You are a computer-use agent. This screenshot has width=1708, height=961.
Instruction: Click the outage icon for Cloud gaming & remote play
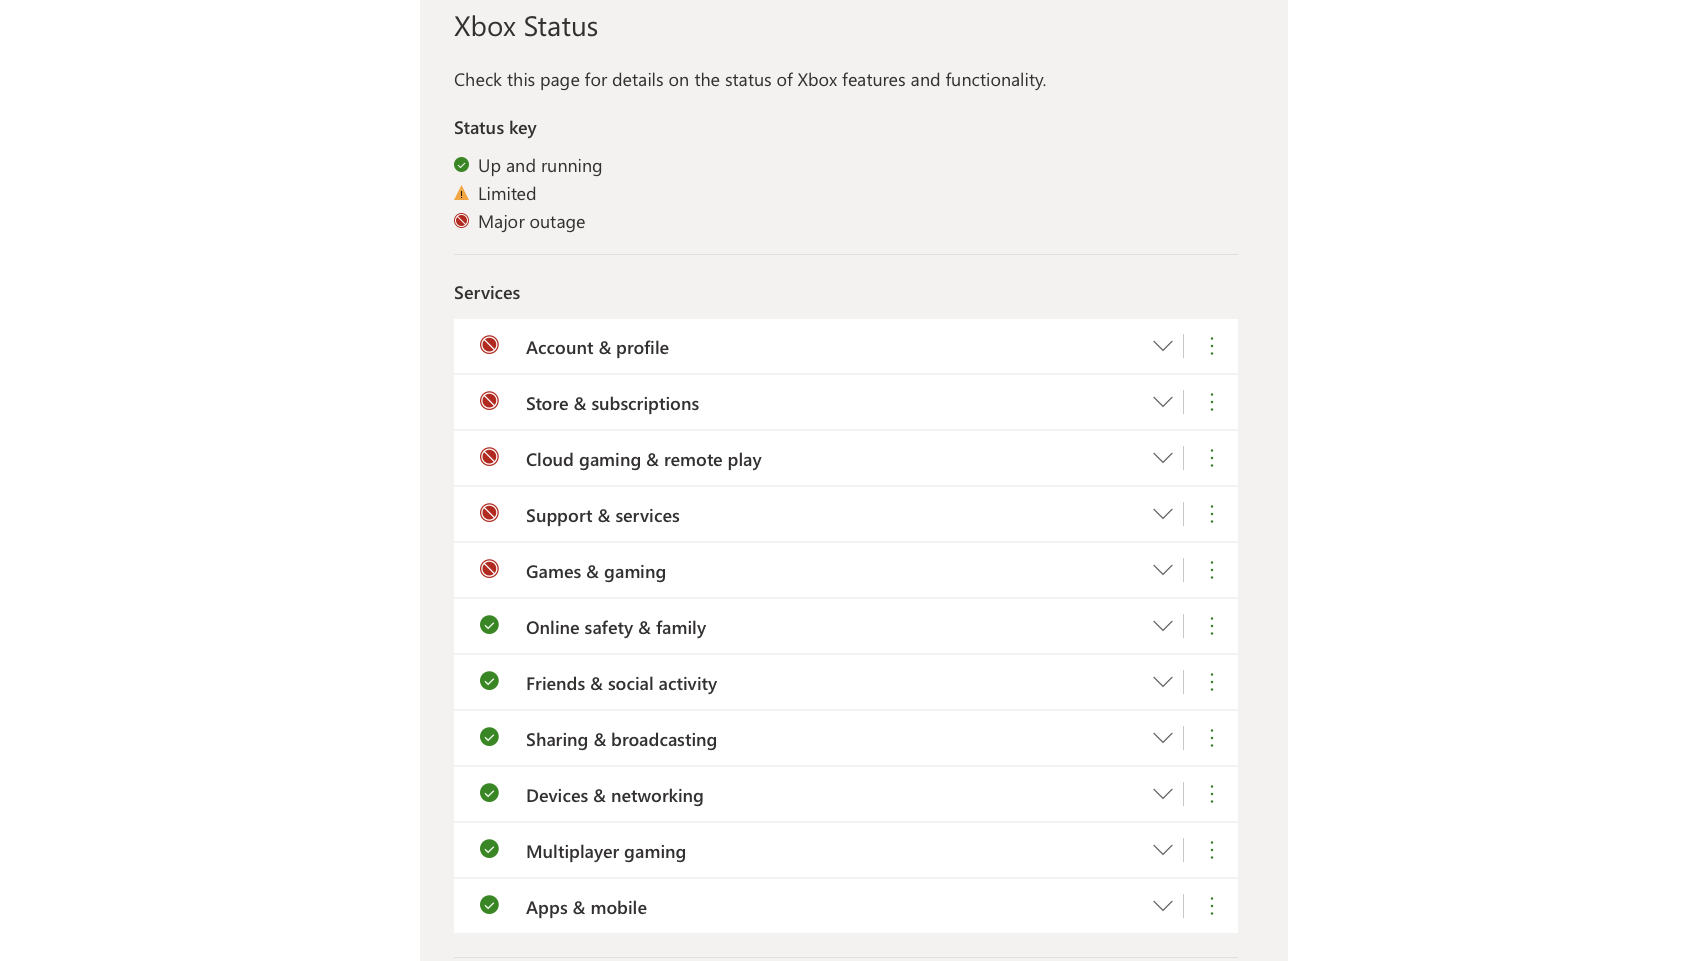[x=489, y=456]
